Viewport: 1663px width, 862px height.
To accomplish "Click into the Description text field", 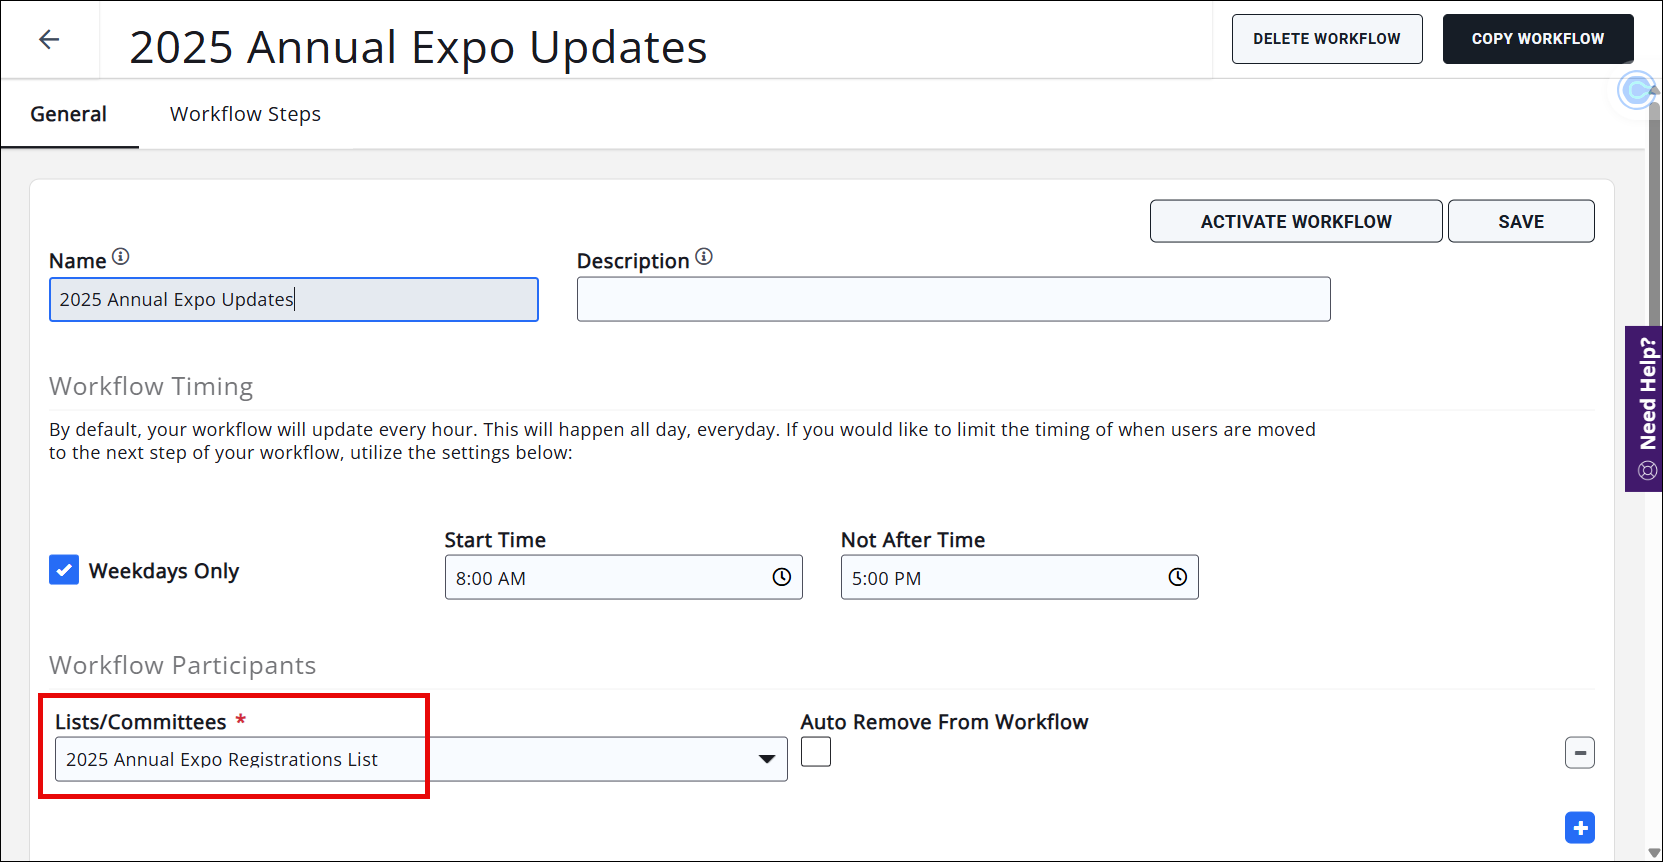I will point(953,299).
